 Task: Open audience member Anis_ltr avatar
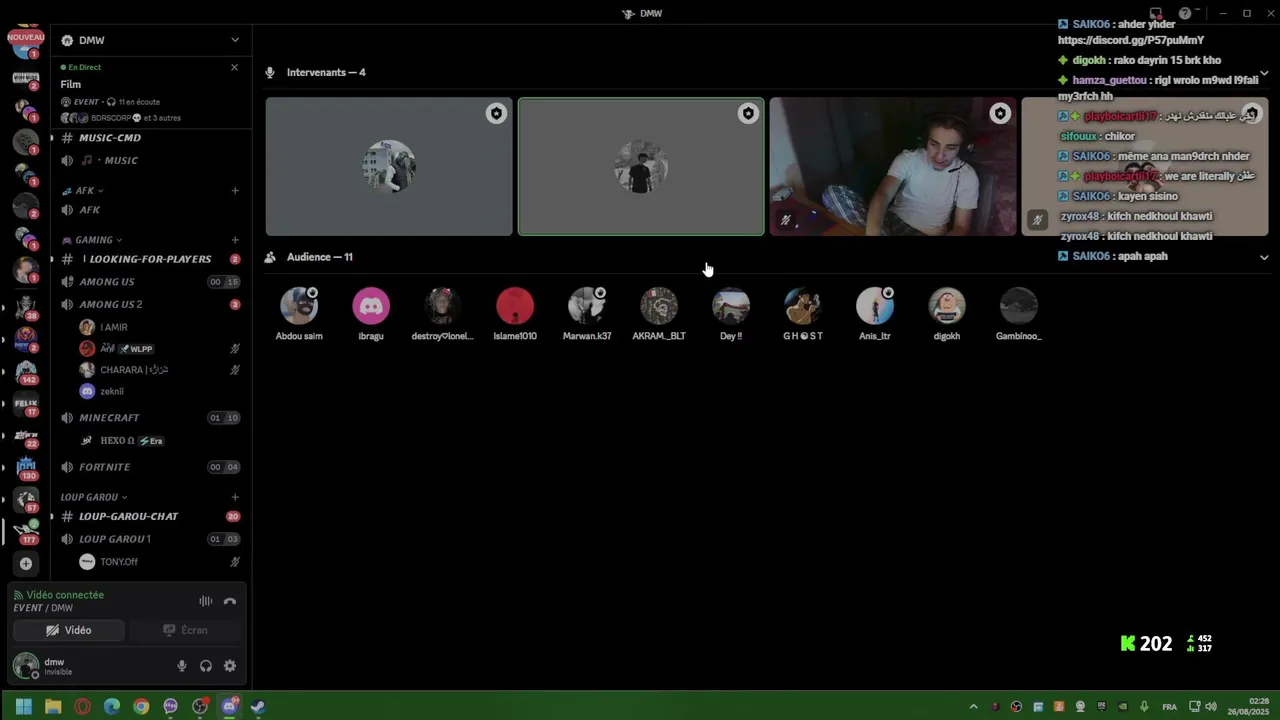875,307
